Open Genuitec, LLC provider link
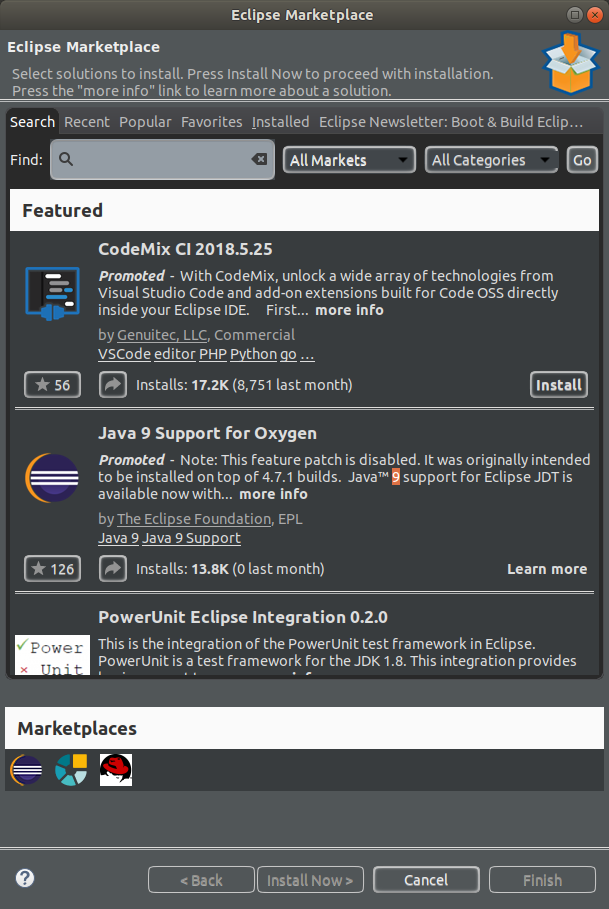Viewport: 609px width, 909px height. (x=162, y=335)
